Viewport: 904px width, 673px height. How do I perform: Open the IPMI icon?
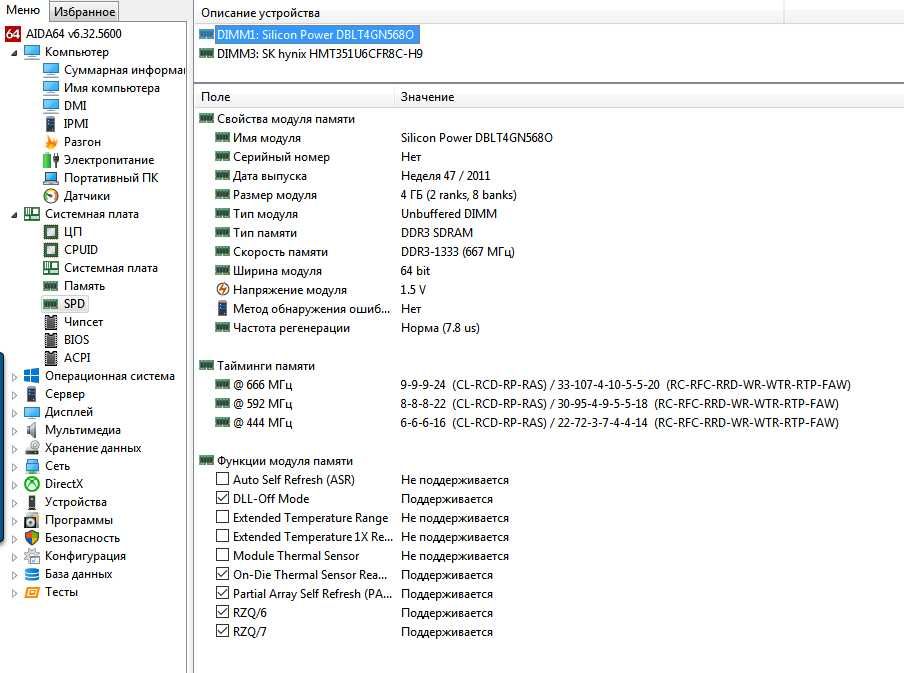[51, 123]
